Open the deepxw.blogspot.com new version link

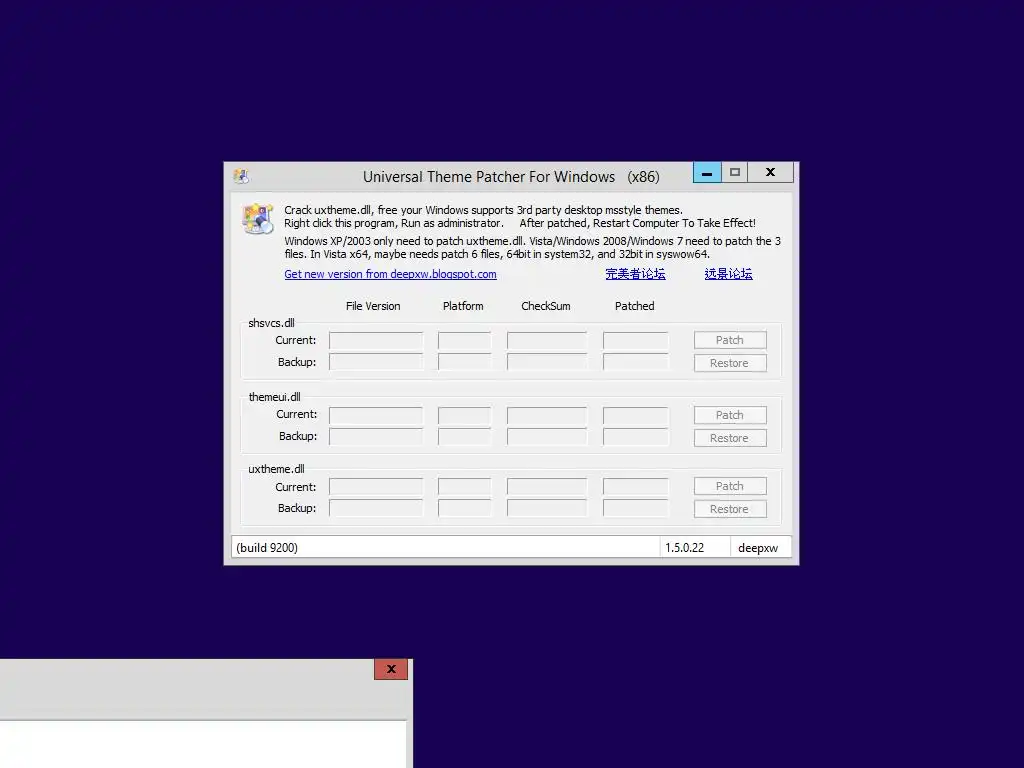[x=391, y=274]
